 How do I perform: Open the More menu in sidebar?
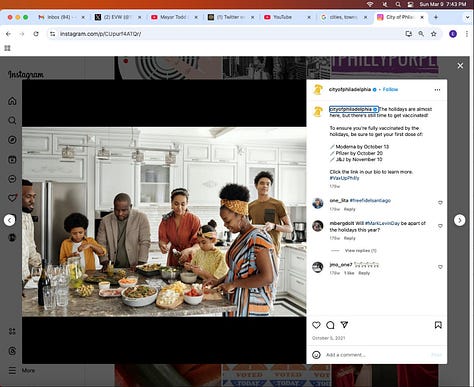tap(21, 370)
